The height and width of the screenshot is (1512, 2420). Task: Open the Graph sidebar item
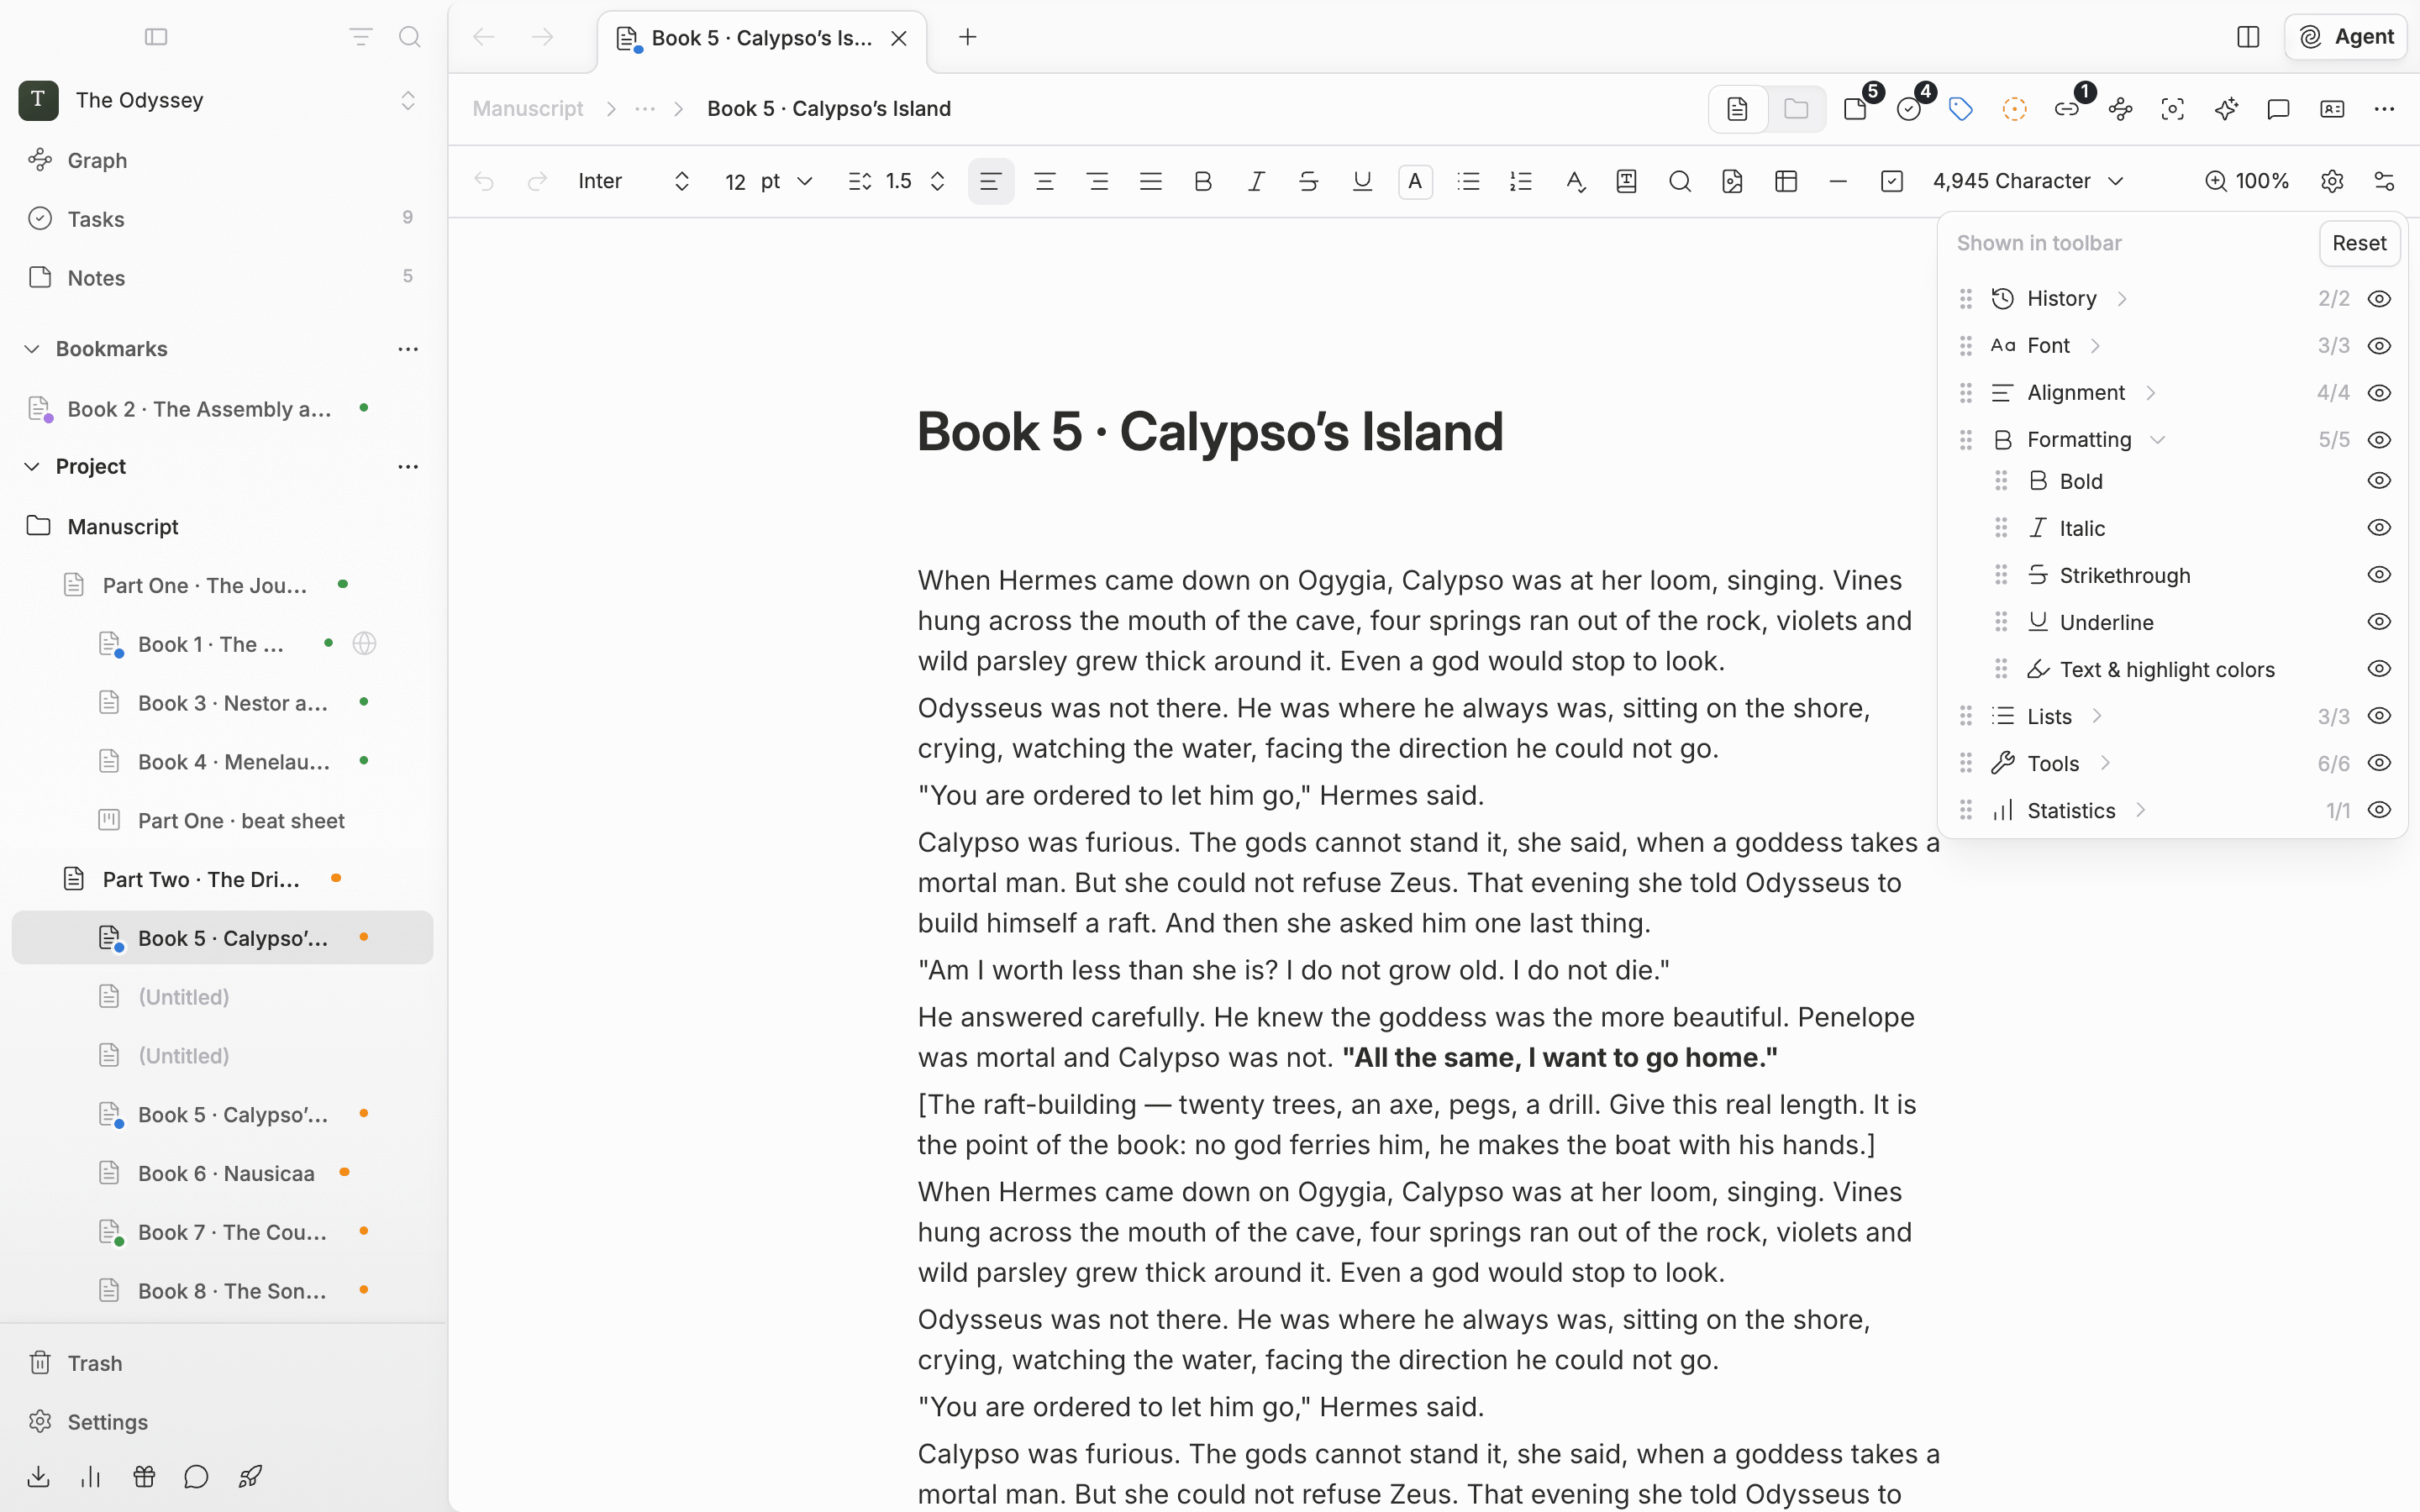222,160
